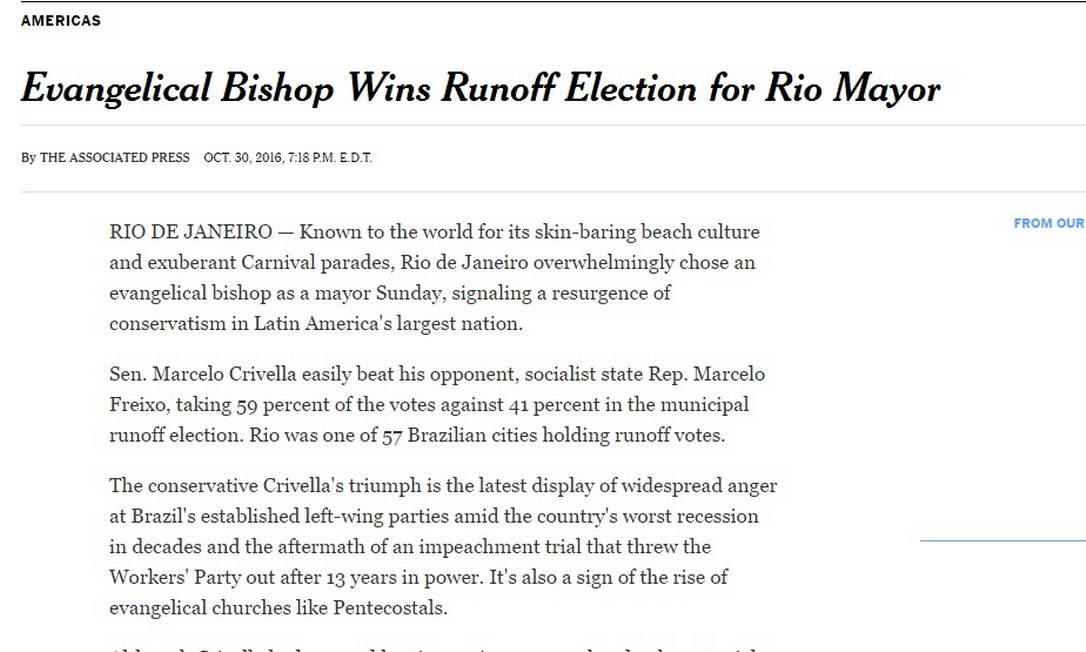Image resolution: width=1086 pixels, height=652 pixels.
Task: Click the blue sidebar divider line
Action: [x=1002, y=541]
